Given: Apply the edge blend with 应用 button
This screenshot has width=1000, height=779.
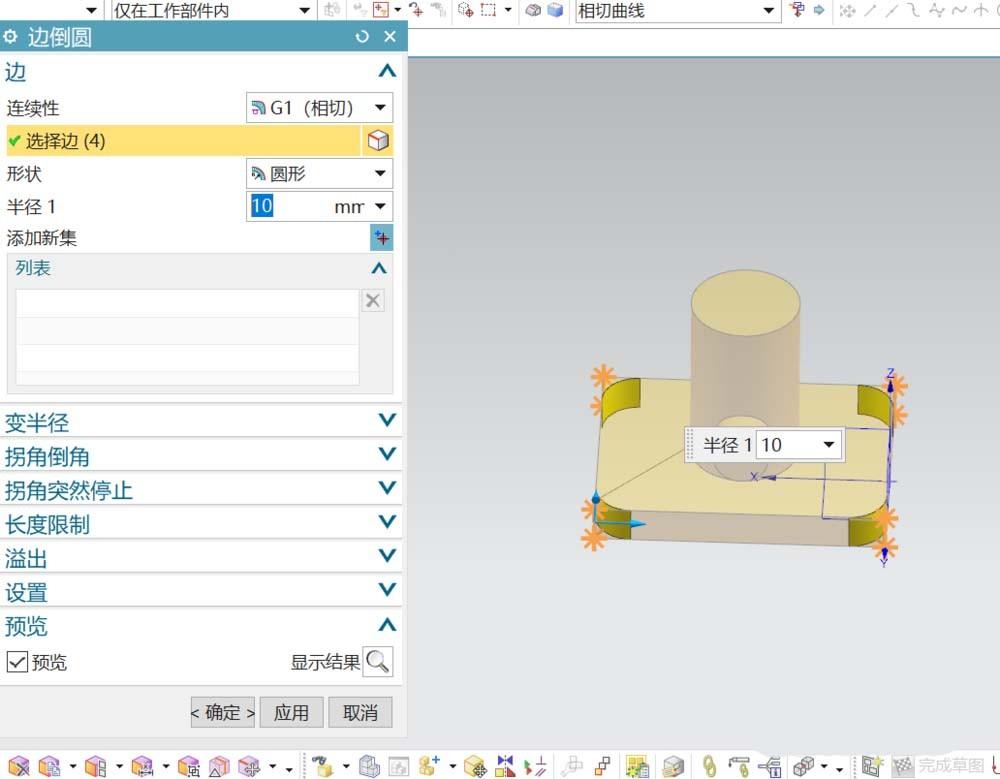Looking at the screenshot, I should pos(291,712).
